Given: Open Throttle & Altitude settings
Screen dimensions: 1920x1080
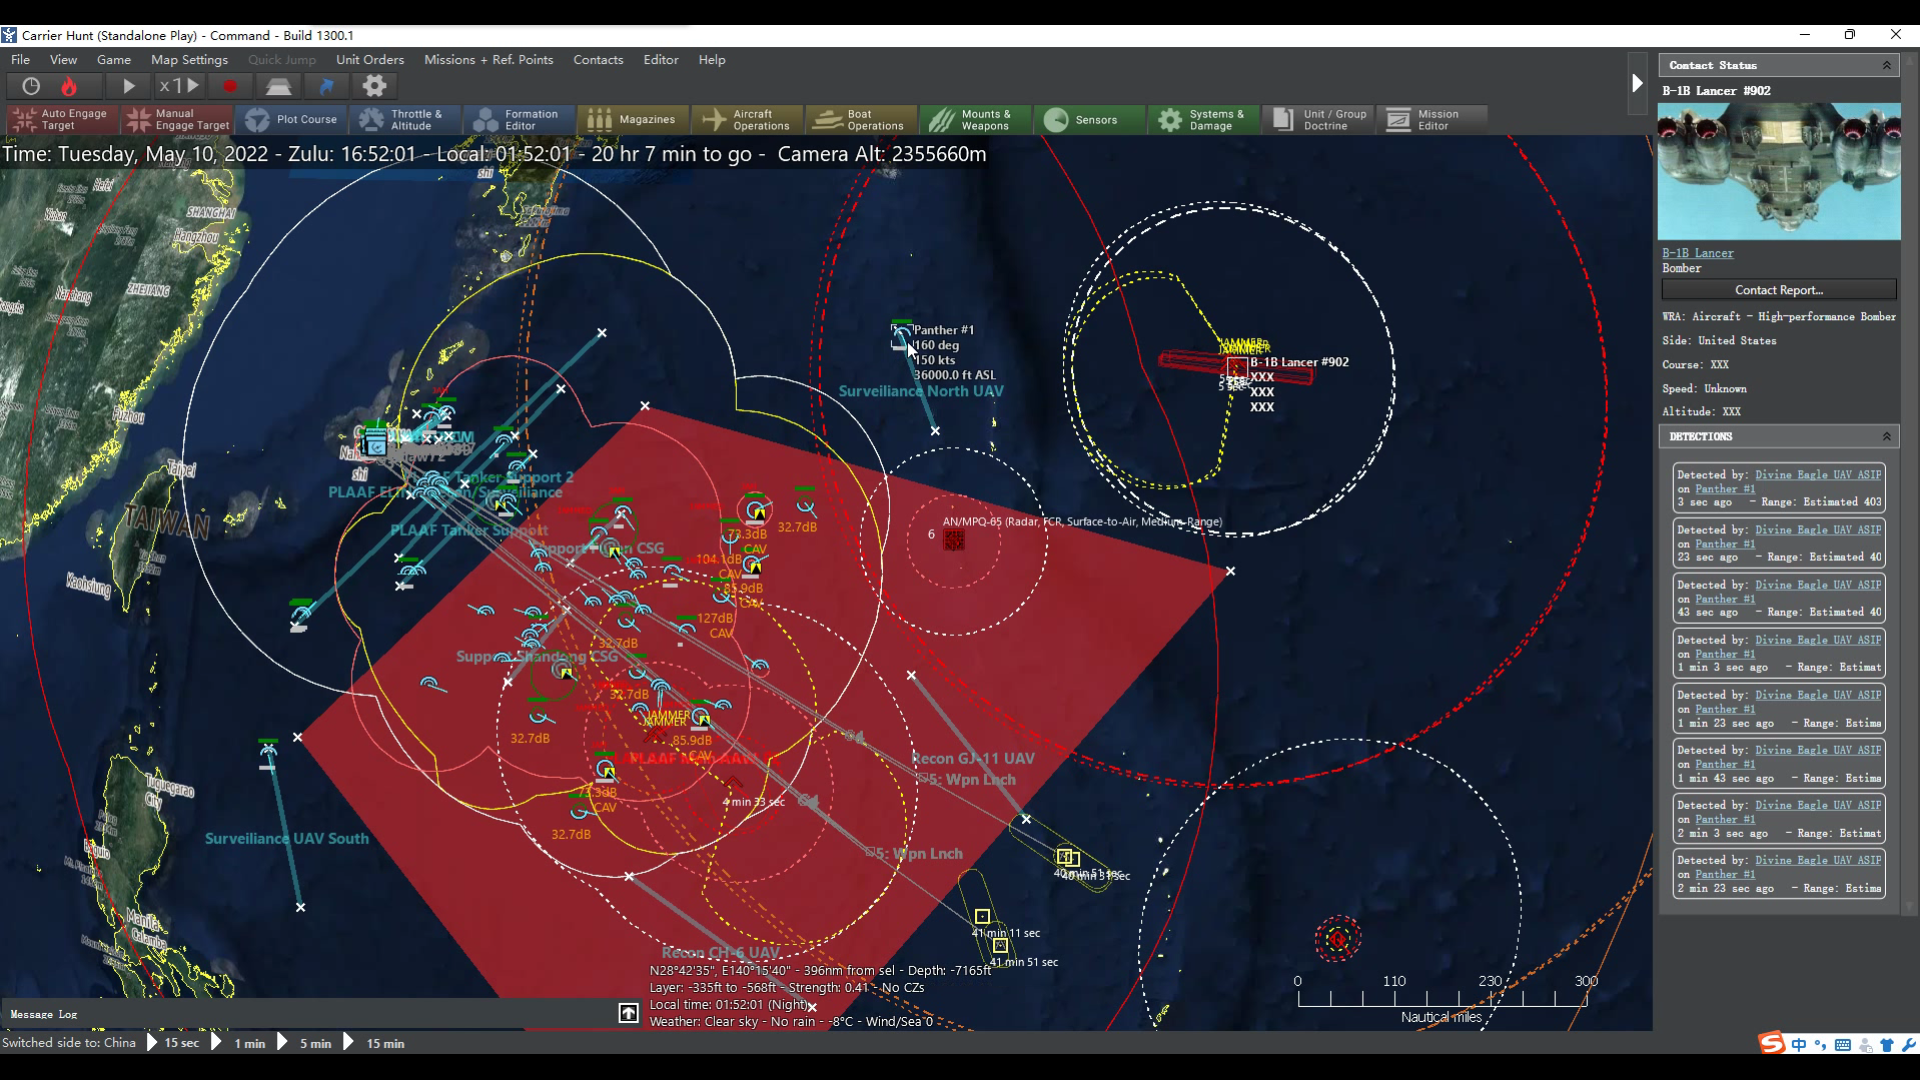Looking at the screenshot, I should 404,120.
